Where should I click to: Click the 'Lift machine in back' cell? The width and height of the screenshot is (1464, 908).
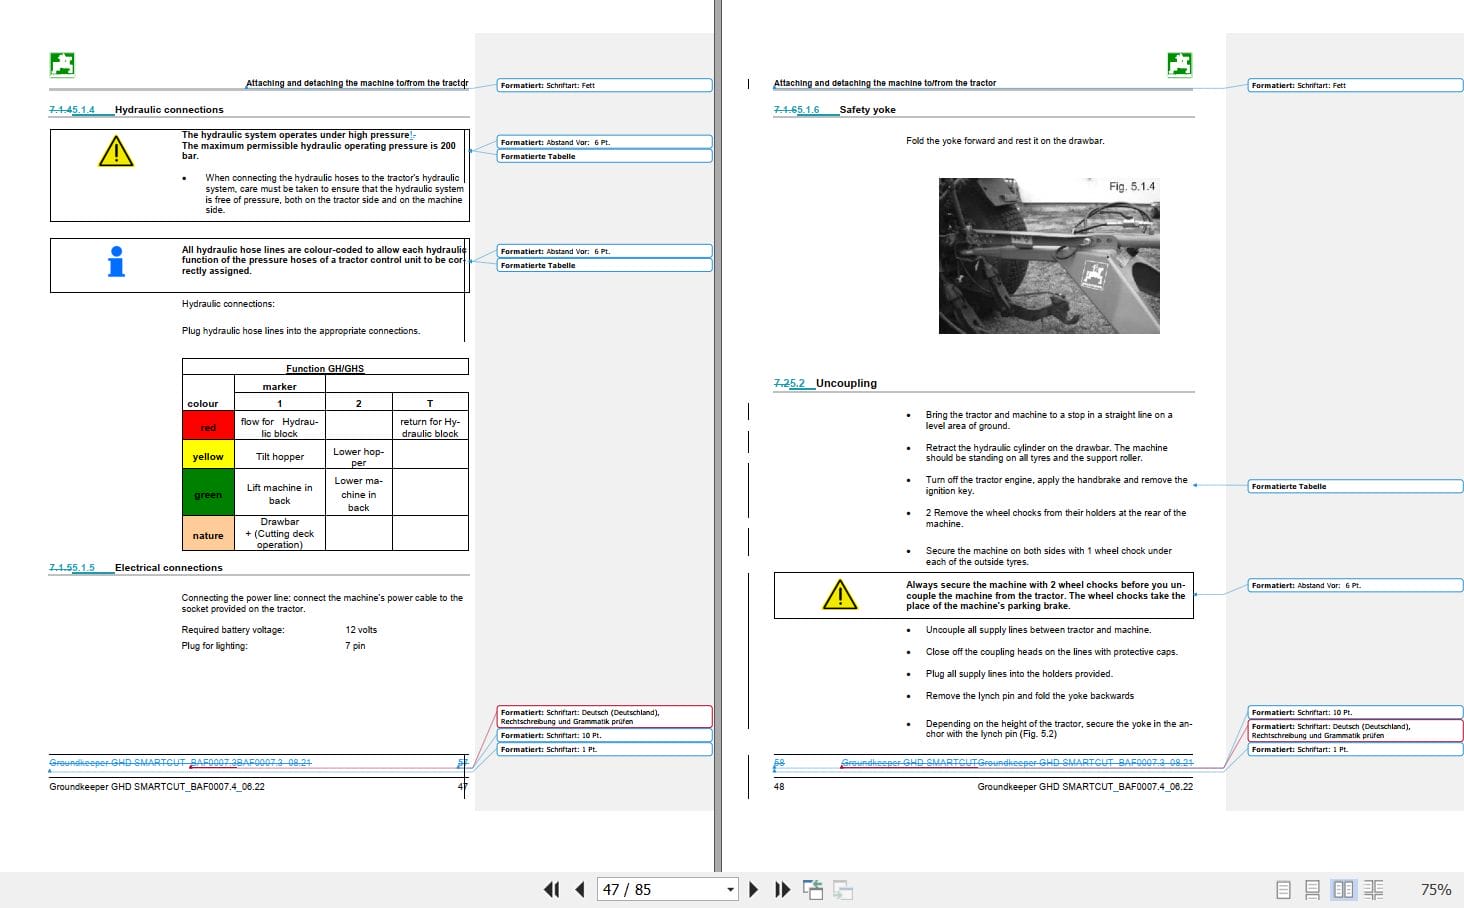280,494
